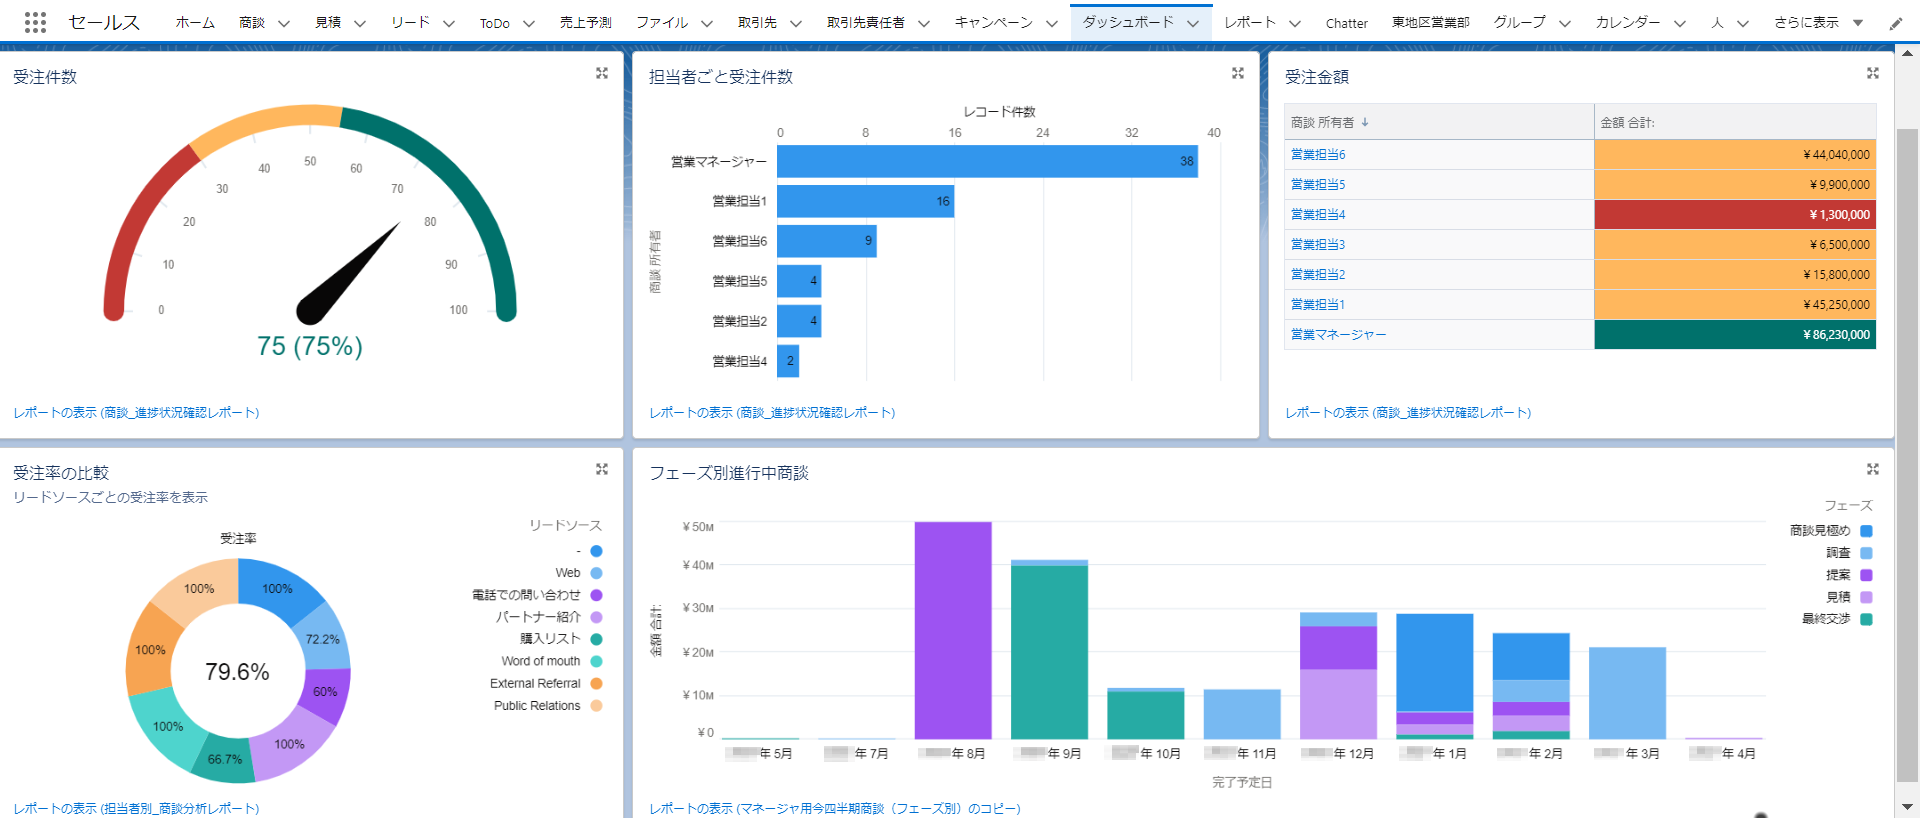The width and height of the screenshot is (1920, 818).
Task: Open the 商談 tab dropdown chevron
Action: 283,23
